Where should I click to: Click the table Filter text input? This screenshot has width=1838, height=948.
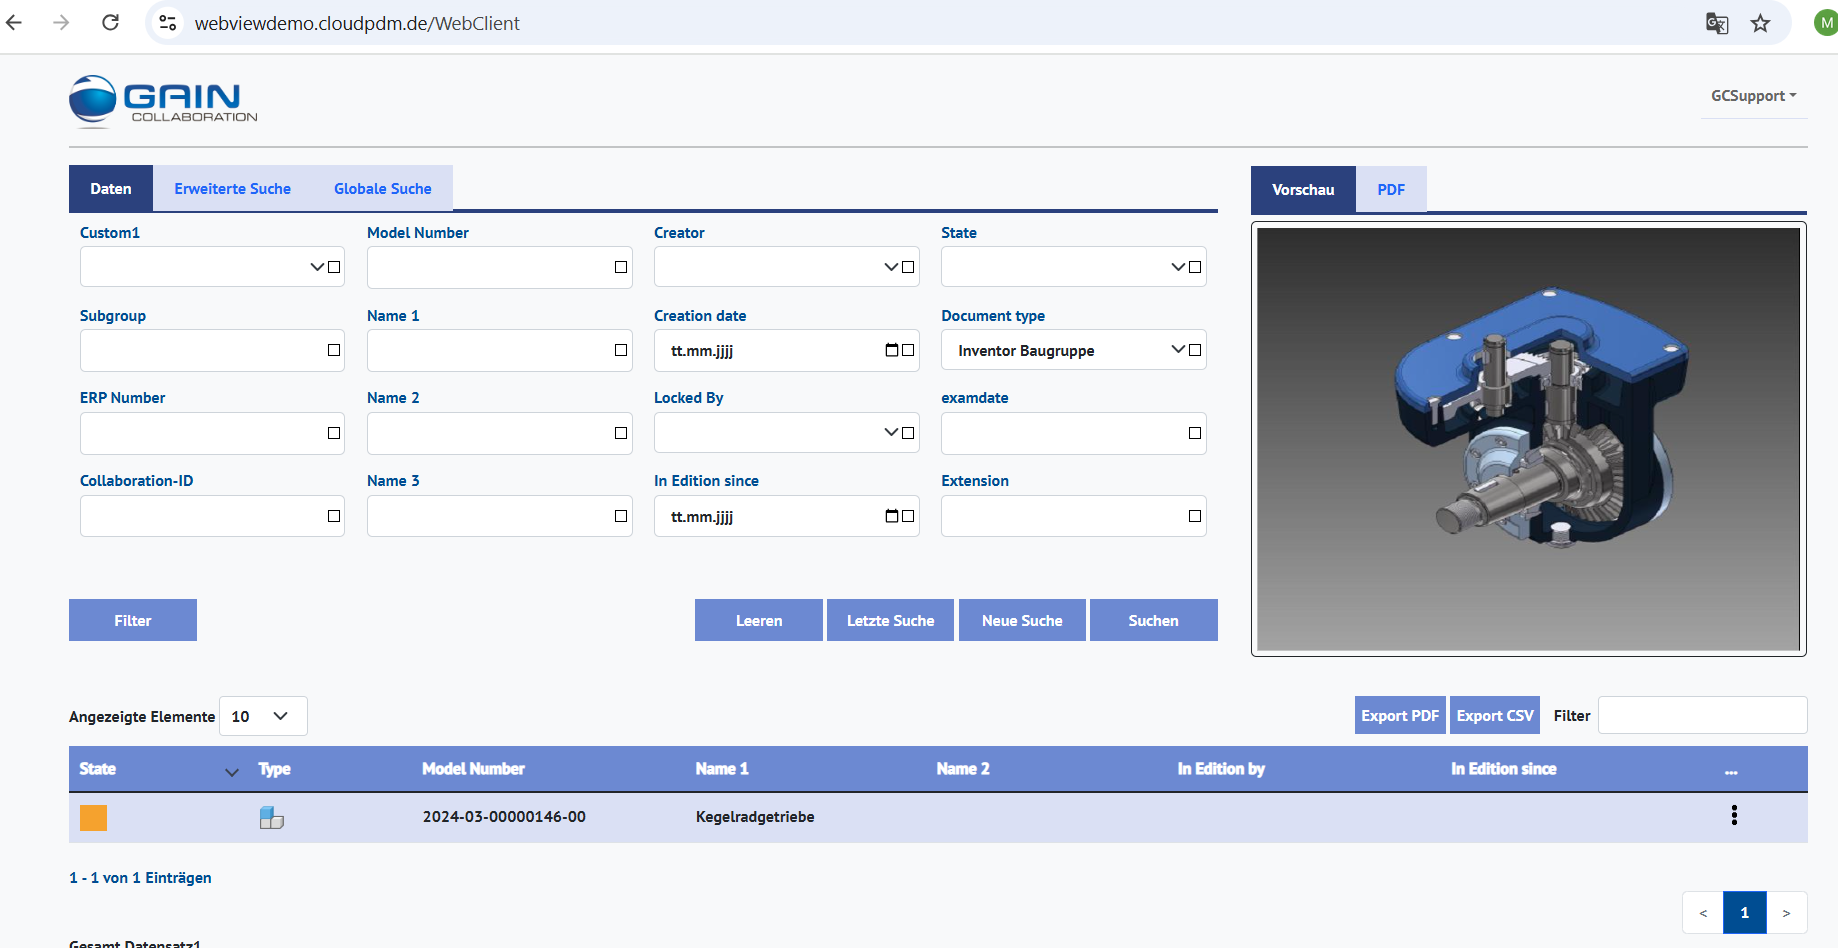1702,715
